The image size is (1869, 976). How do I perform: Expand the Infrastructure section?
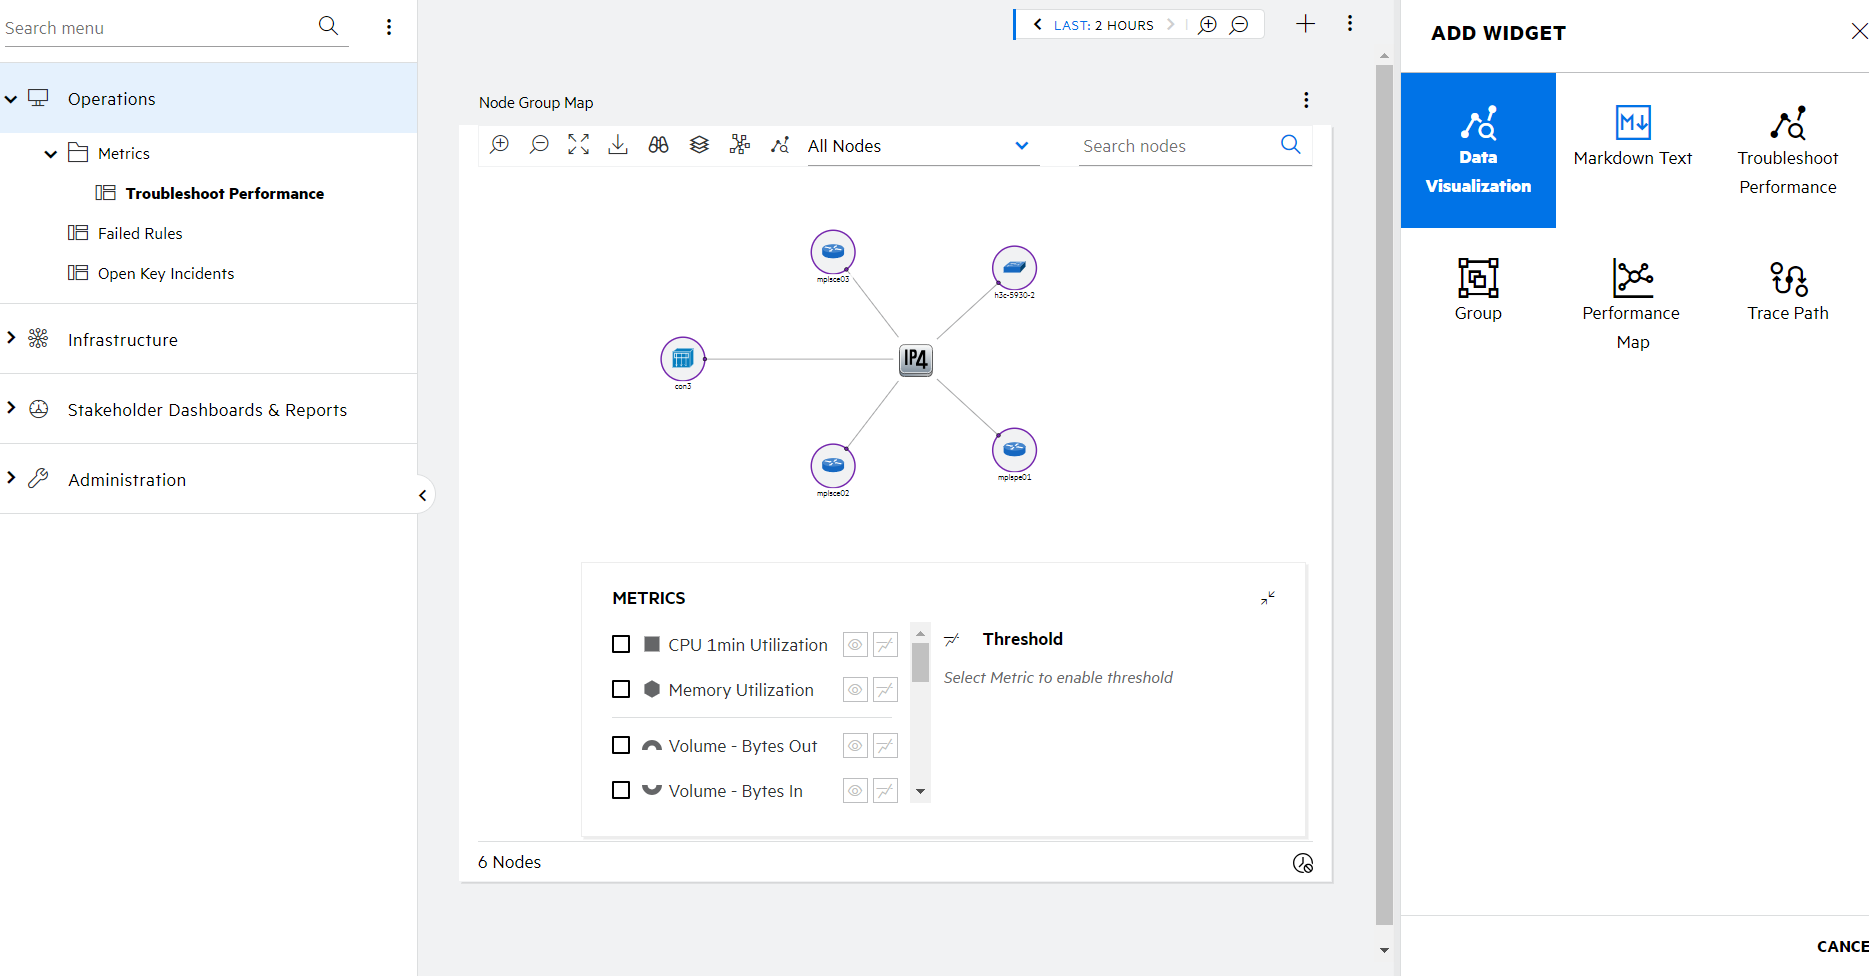click(11, 338)
